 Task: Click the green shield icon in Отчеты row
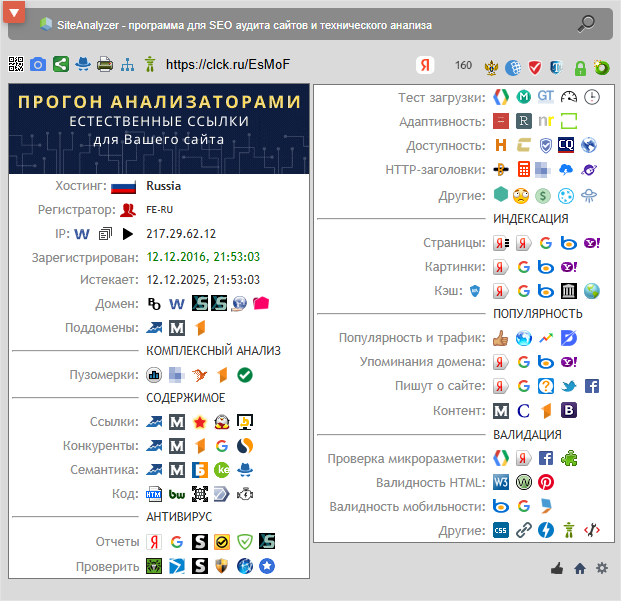245,542
